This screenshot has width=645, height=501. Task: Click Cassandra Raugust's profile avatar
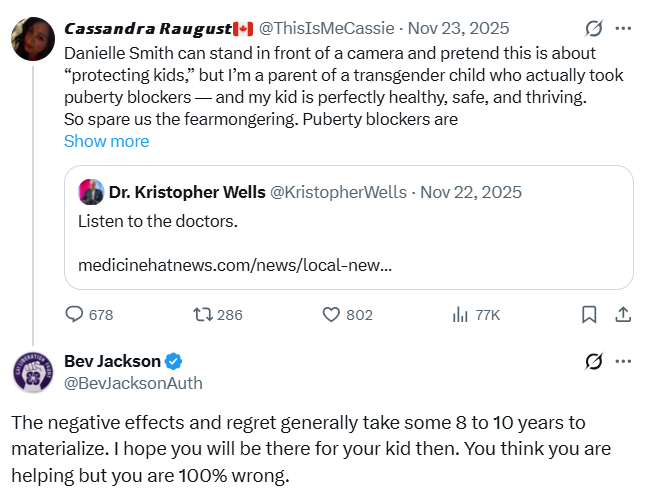point(32,39)
